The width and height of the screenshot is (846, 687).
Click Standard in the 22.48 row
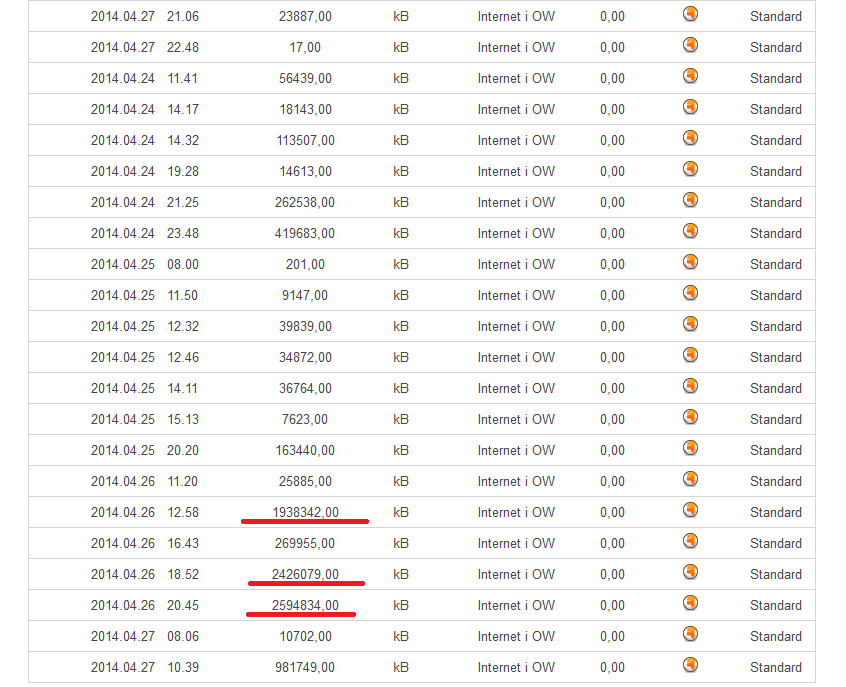click(x=776, y=47)
